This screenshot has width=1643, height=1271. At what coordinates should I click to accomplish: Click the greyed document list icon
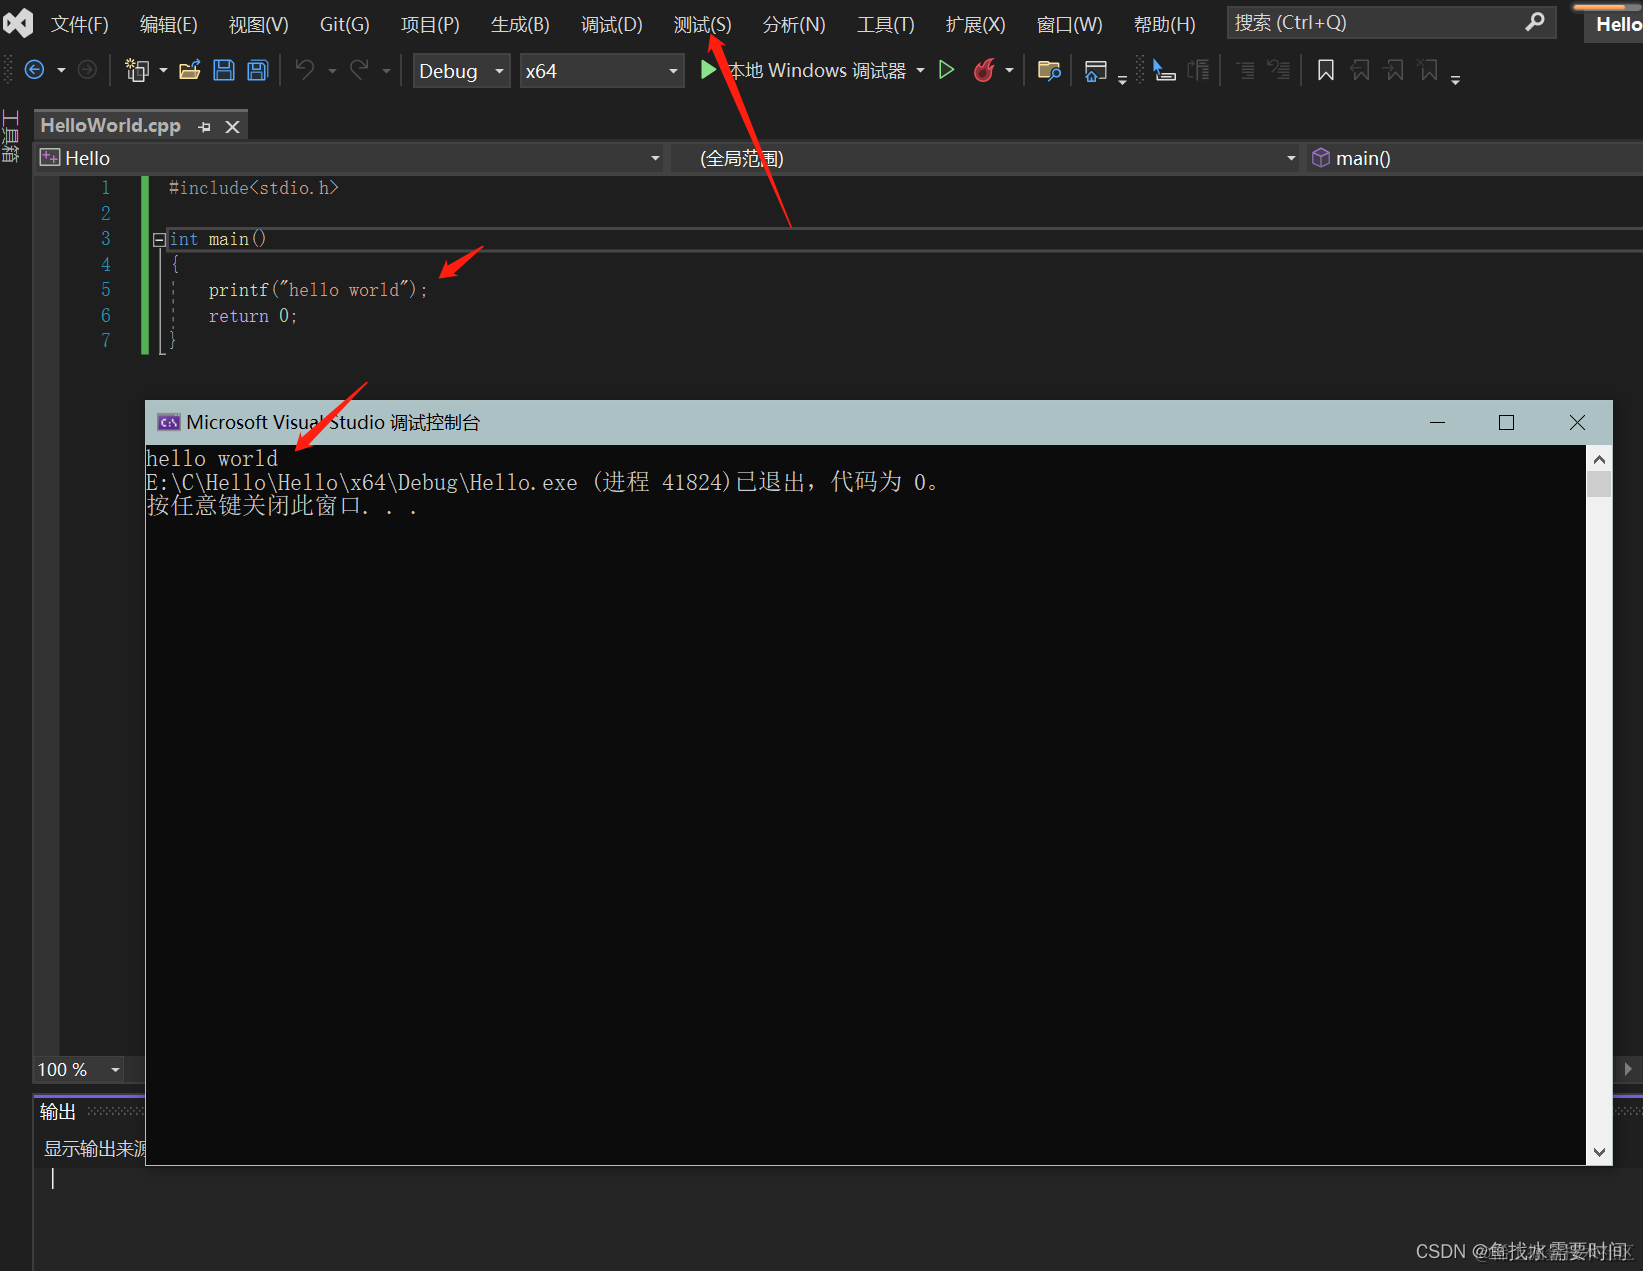point(1198,70)
